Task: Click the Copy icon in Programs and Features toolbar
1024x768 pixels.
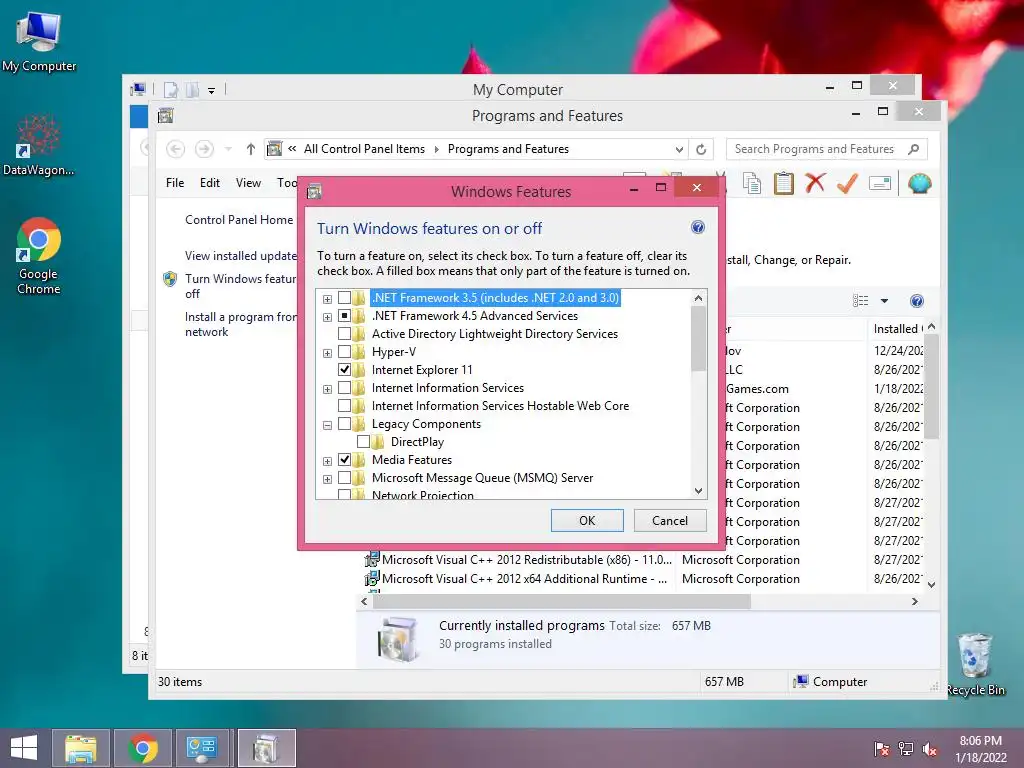Action: 752,184
